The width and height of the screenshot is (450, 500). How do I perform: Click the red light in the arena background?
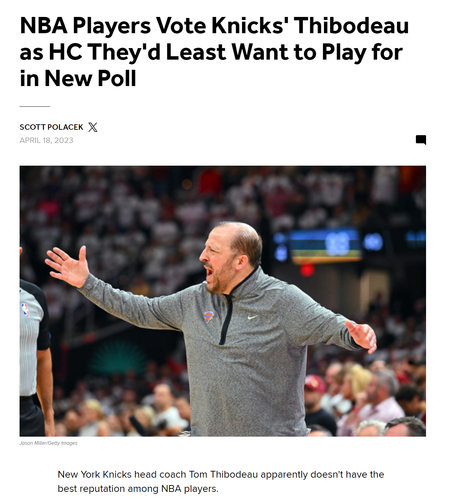point(307,270)
